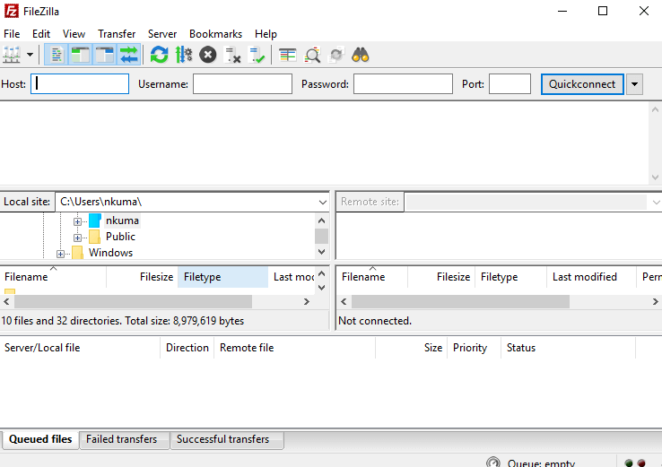Reconnect to the last used server
662x467 pixels.
pyautogui.click(x=257, y=55)
